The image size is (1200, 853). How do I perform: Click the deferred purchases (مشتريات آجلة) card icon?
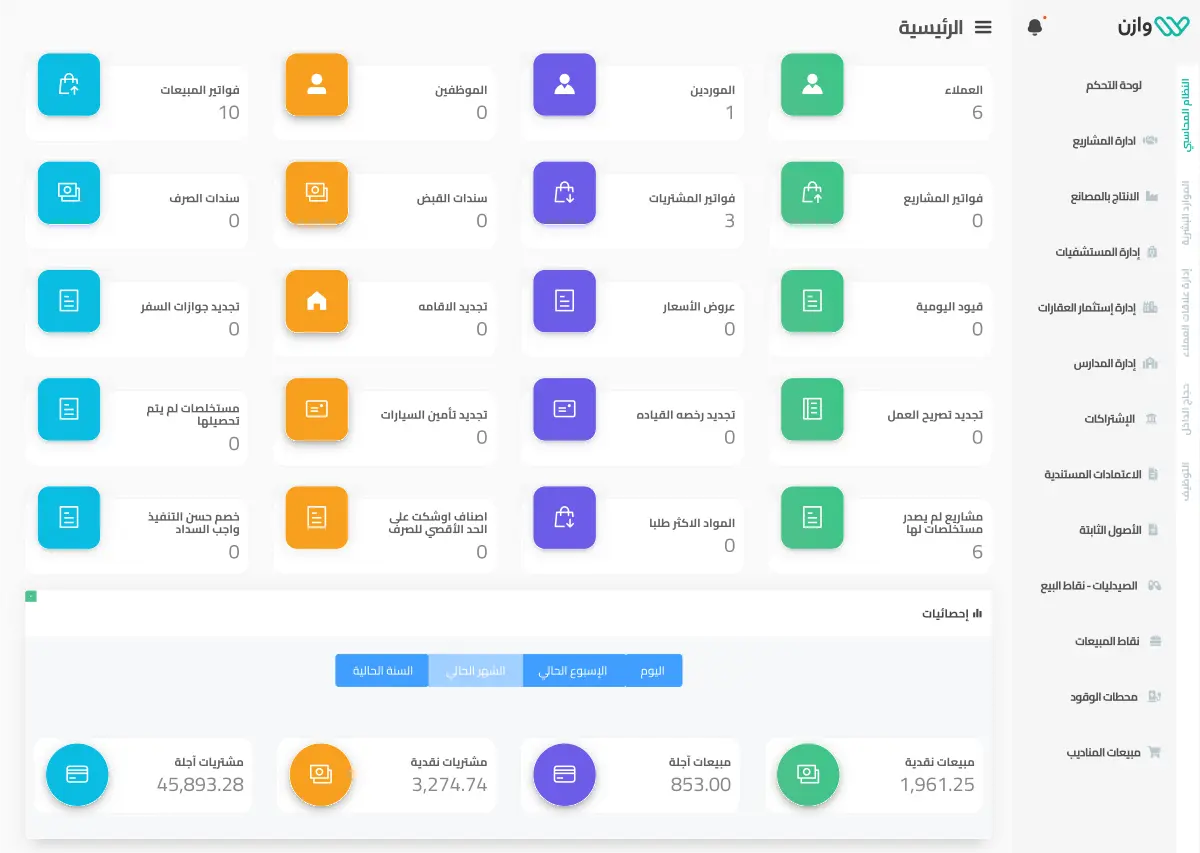click(77, 774)
